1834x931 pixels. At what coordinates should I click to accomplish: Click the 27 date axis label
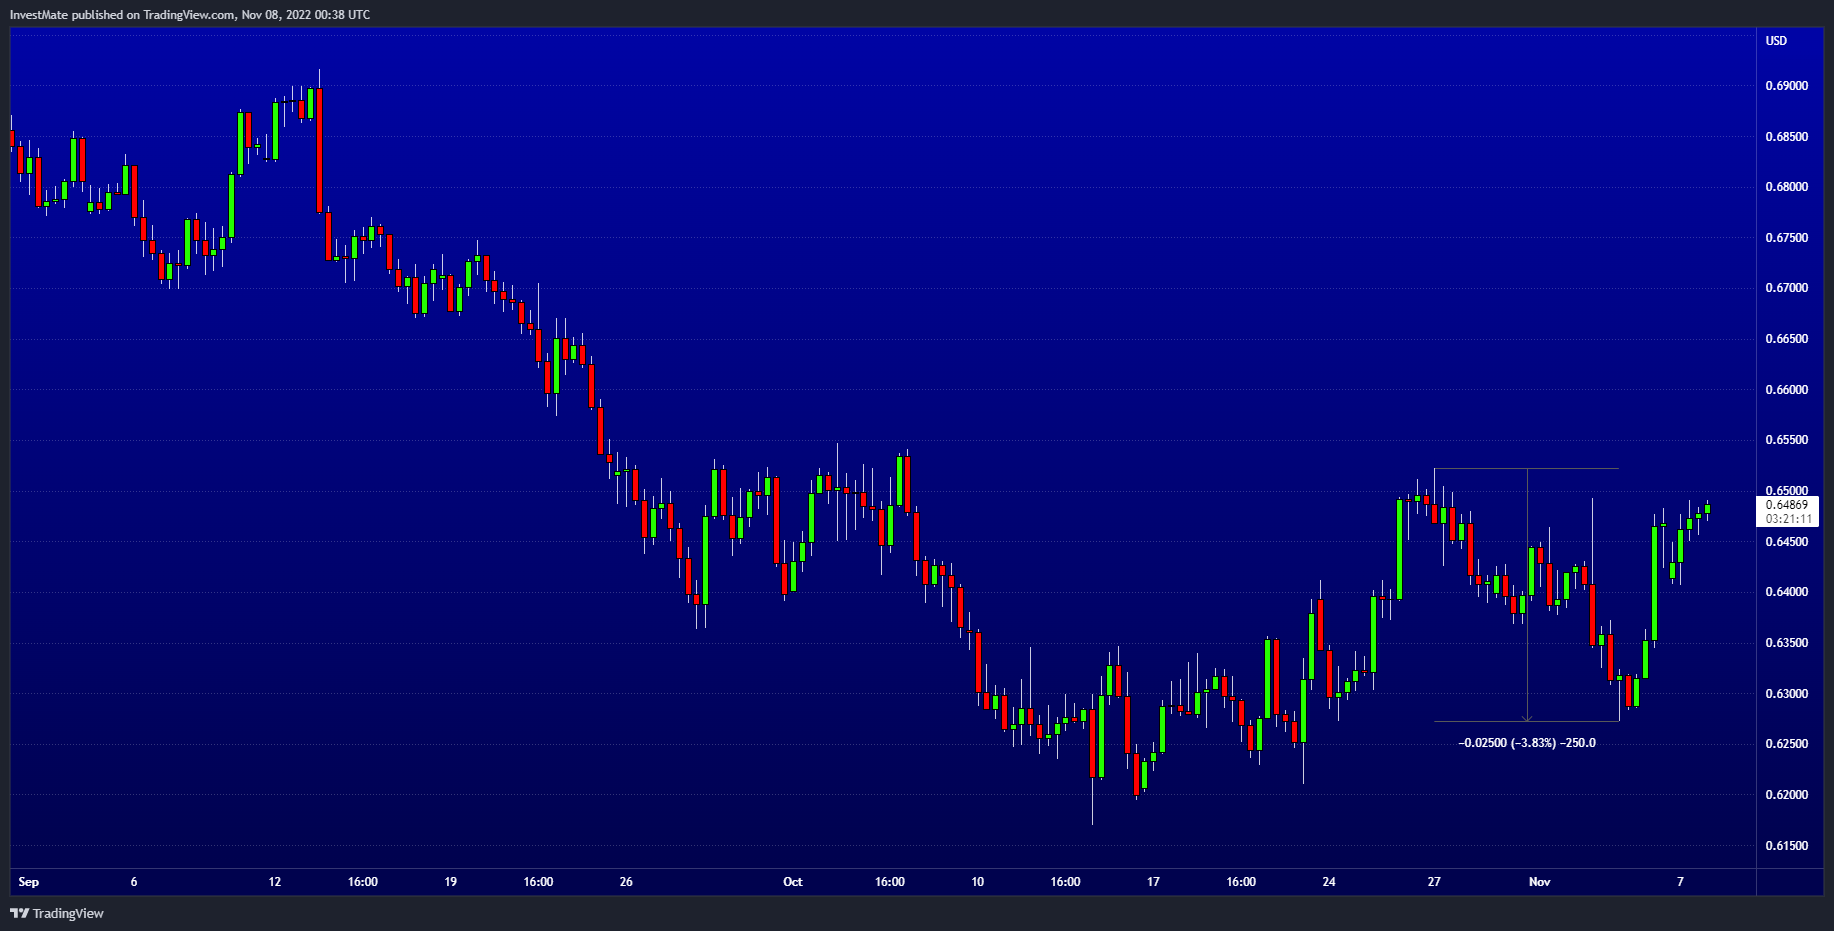tap(1434, 882)
